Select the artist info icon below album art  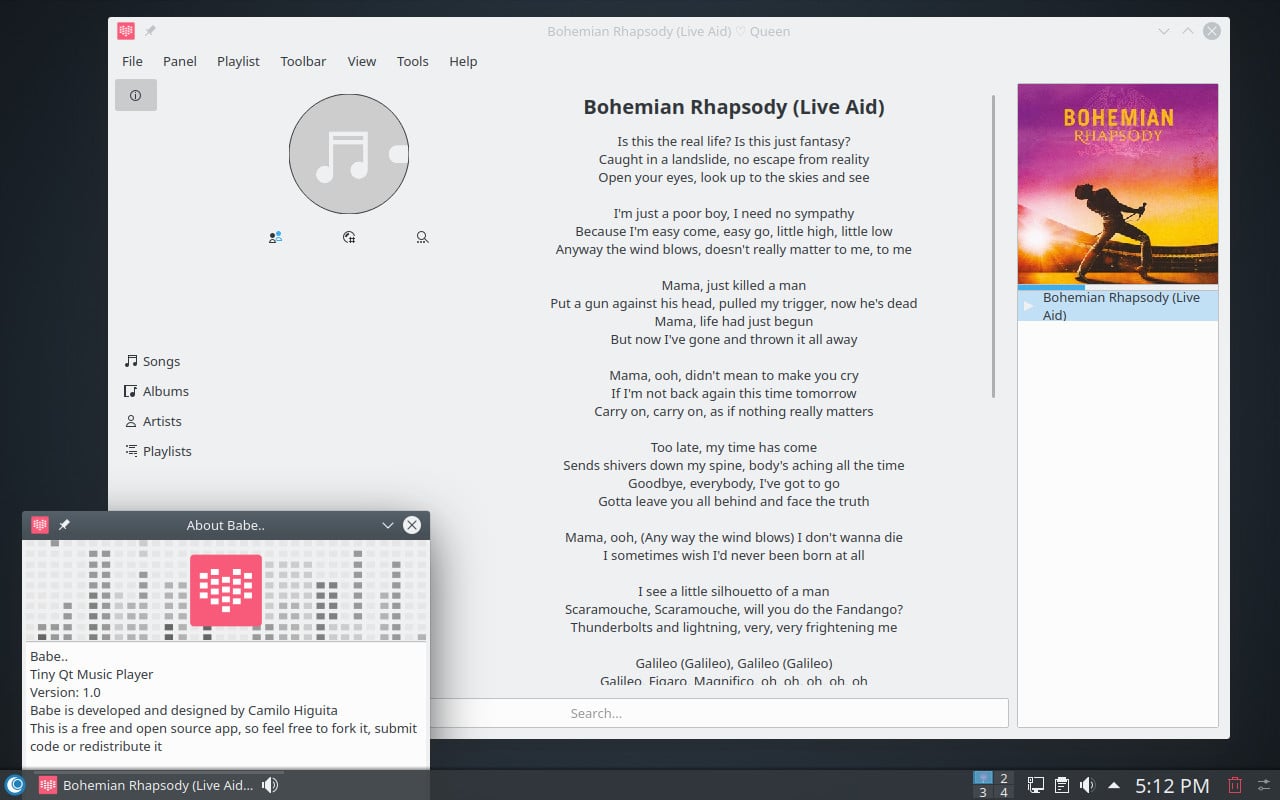(275, 237)
